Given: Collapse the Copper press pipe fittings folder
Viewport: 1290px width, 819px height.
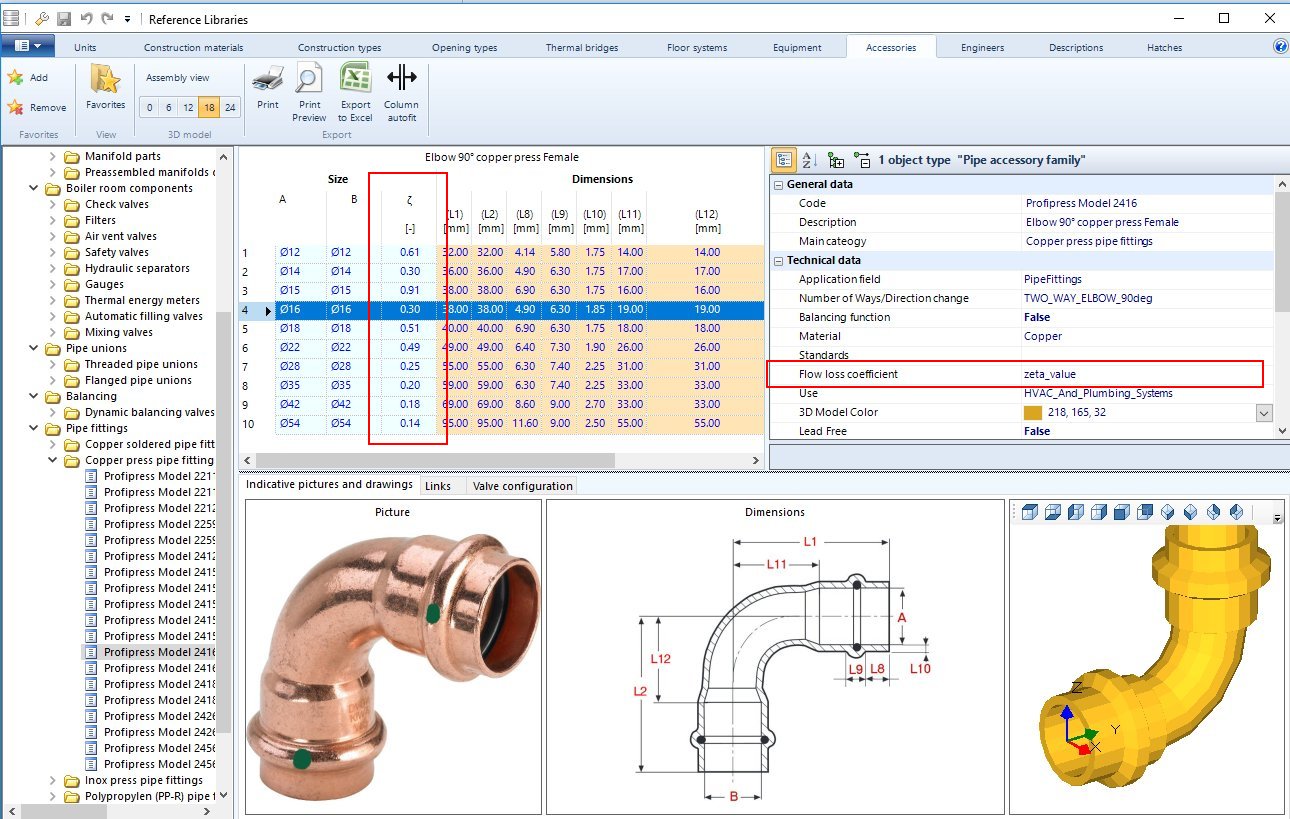Looking at the screenshot, I should [x=54, y=460].
